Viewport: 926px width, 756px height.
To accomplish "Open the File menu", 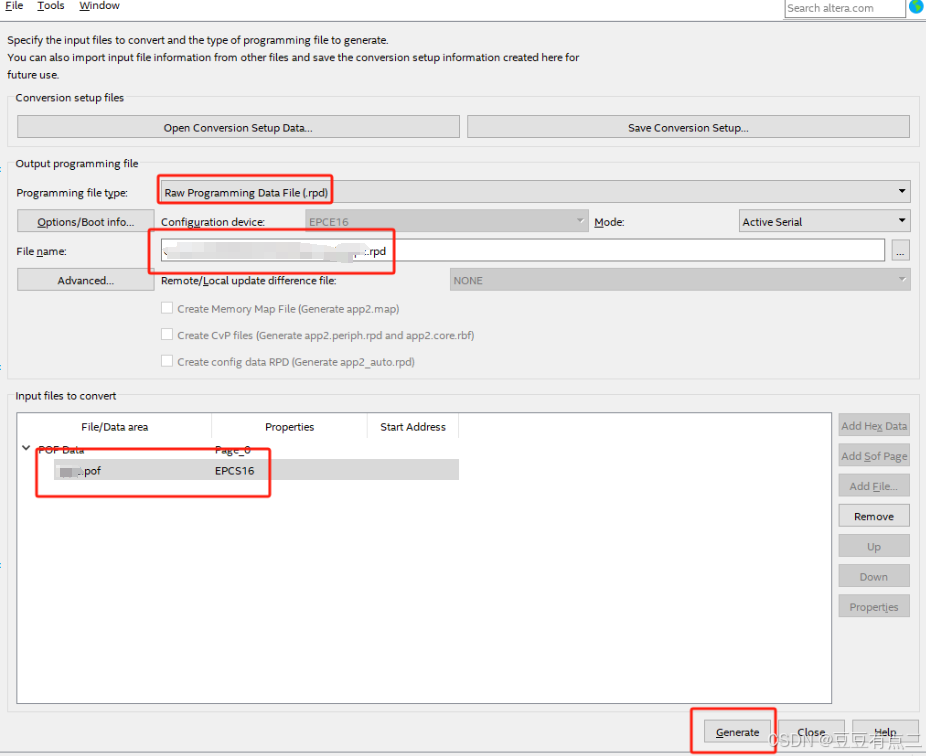I will tap(14, 5).
